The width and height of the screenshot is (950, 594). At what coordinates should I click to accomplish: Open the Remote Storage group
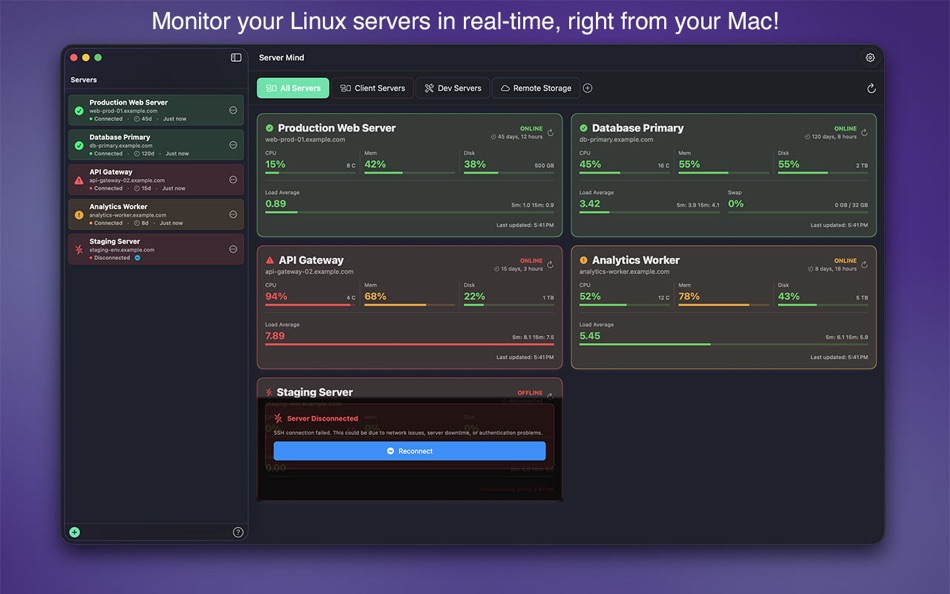click(x=537, y=88)
